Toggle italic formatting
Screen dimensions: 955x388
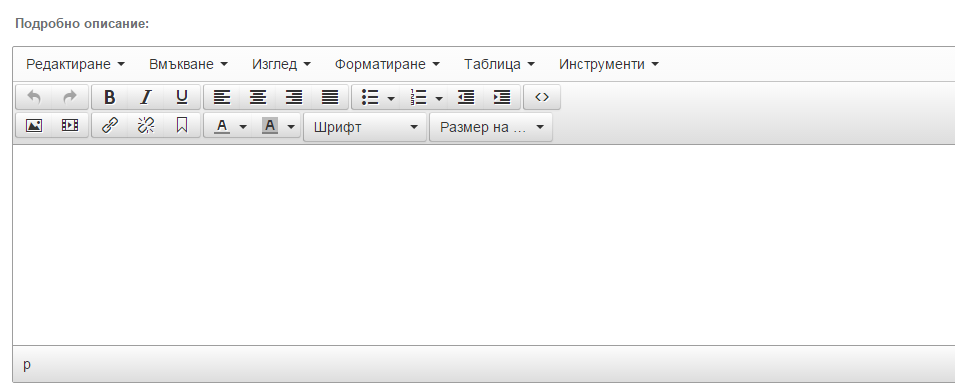click(146, 97)
